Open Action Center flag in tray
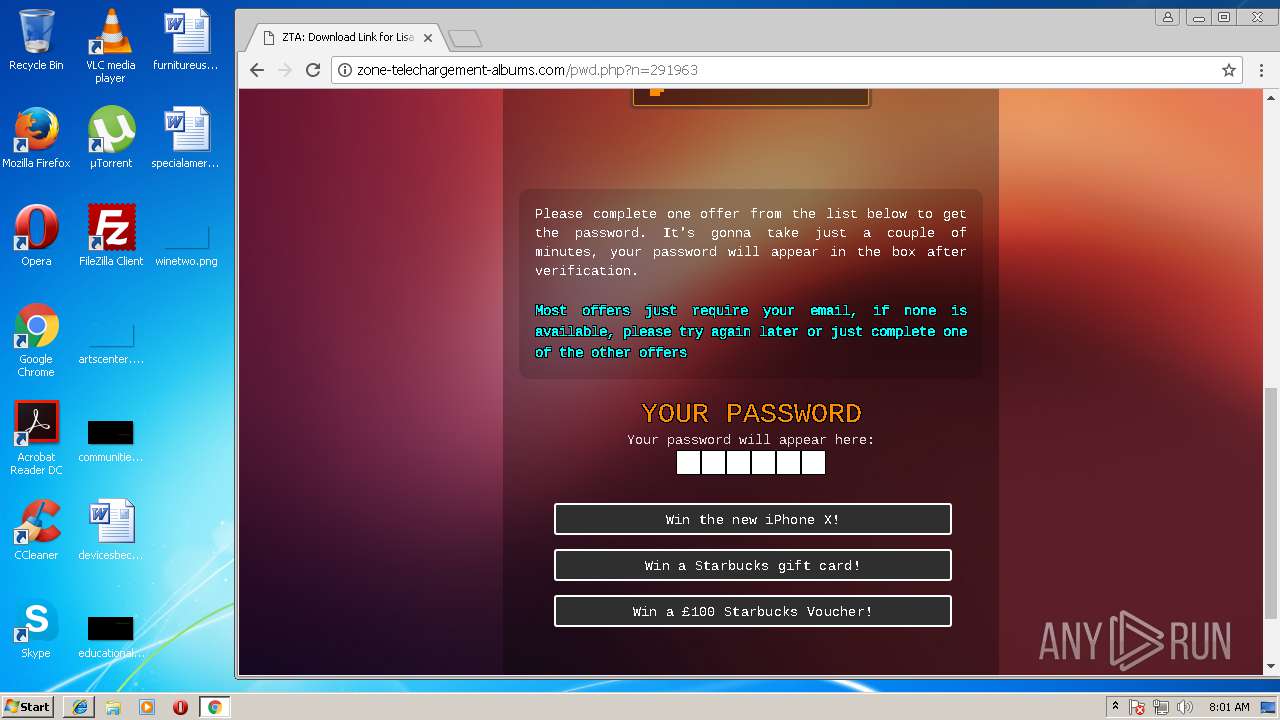This screenshot has width=1280, height=720. [x=1138, y=707]
